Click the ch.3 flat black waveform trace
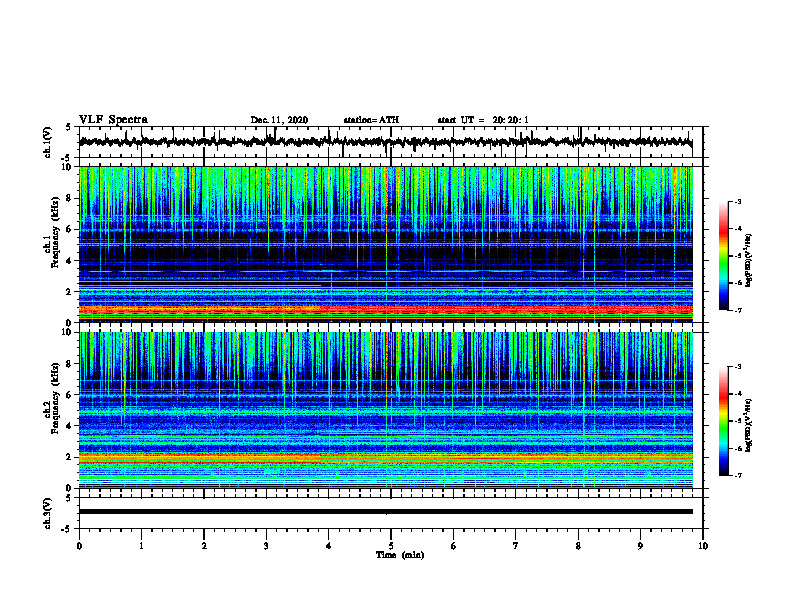Image resolution: width=792 pixels, height=612 pixels. click(385, 512)
